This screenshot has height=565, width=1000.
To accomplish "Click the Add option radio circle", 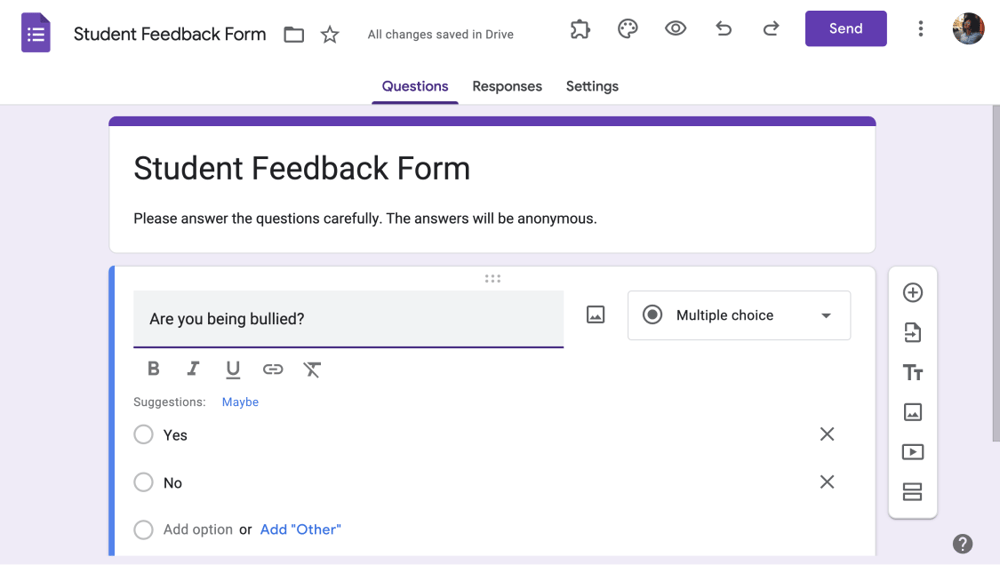I will [143, 530].
